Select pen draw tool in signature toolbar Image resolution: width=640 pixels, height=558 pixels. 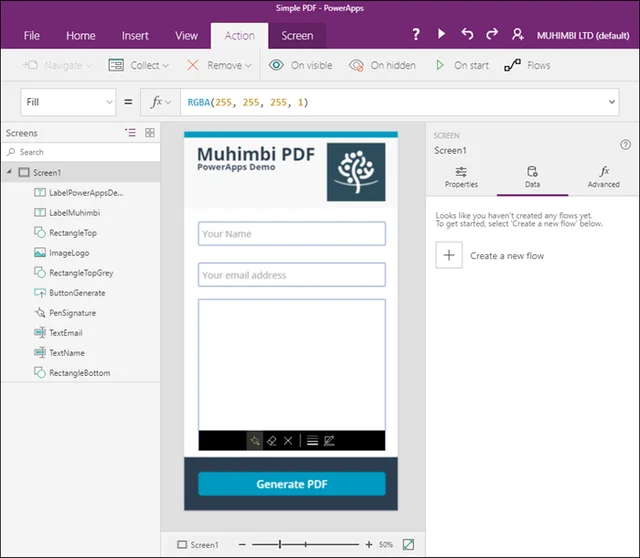pos(255,440)
